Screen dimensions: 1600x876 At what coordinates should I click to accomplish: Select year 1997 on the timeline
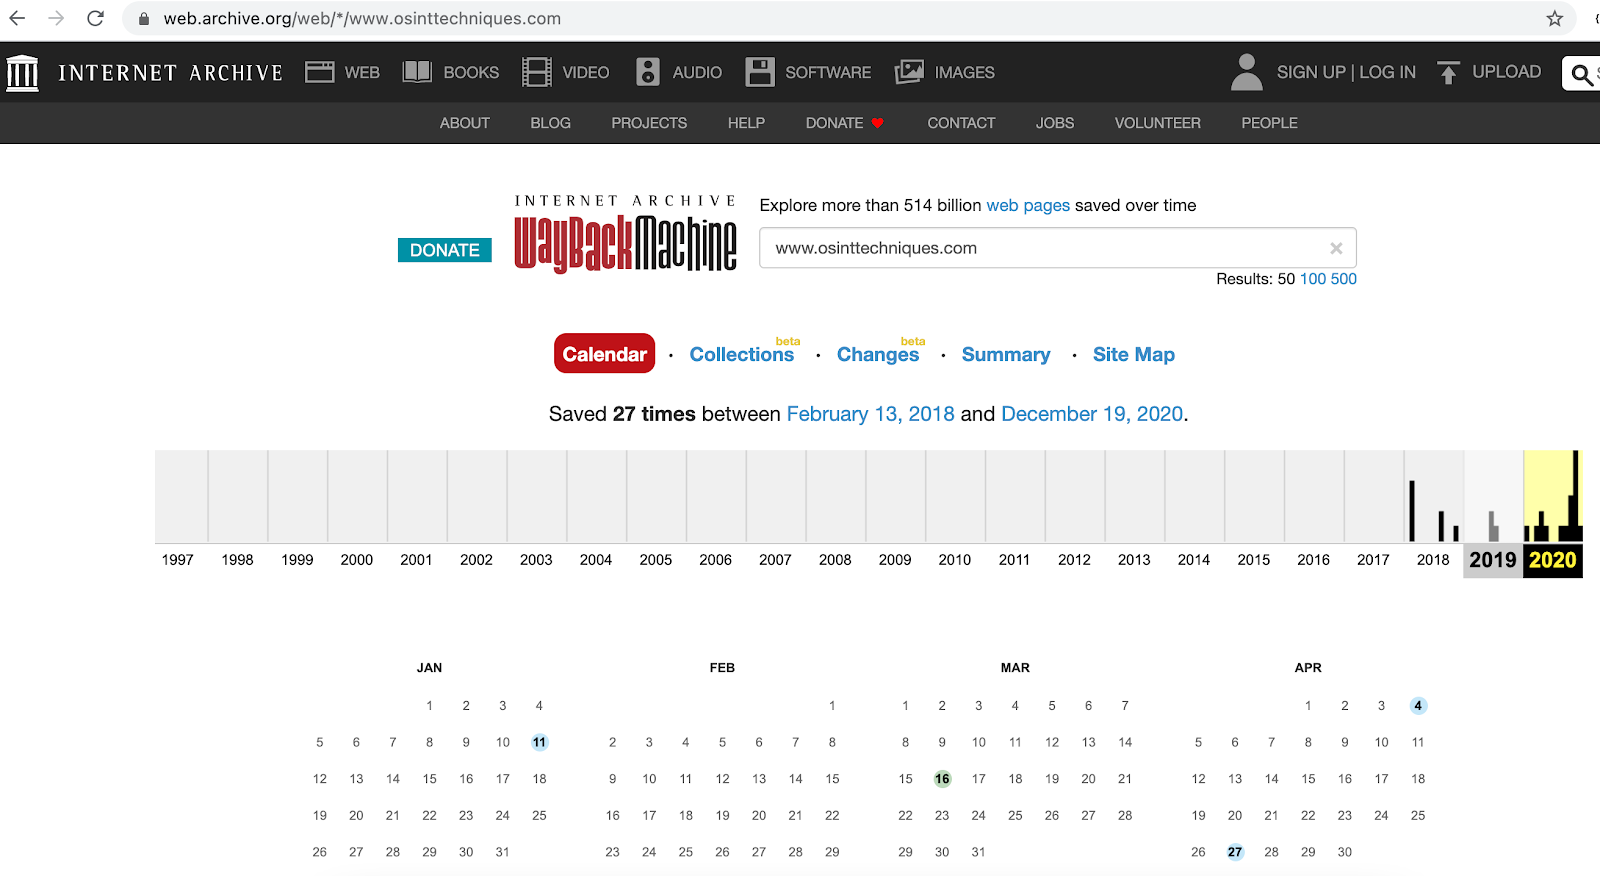tap(178, 560)
